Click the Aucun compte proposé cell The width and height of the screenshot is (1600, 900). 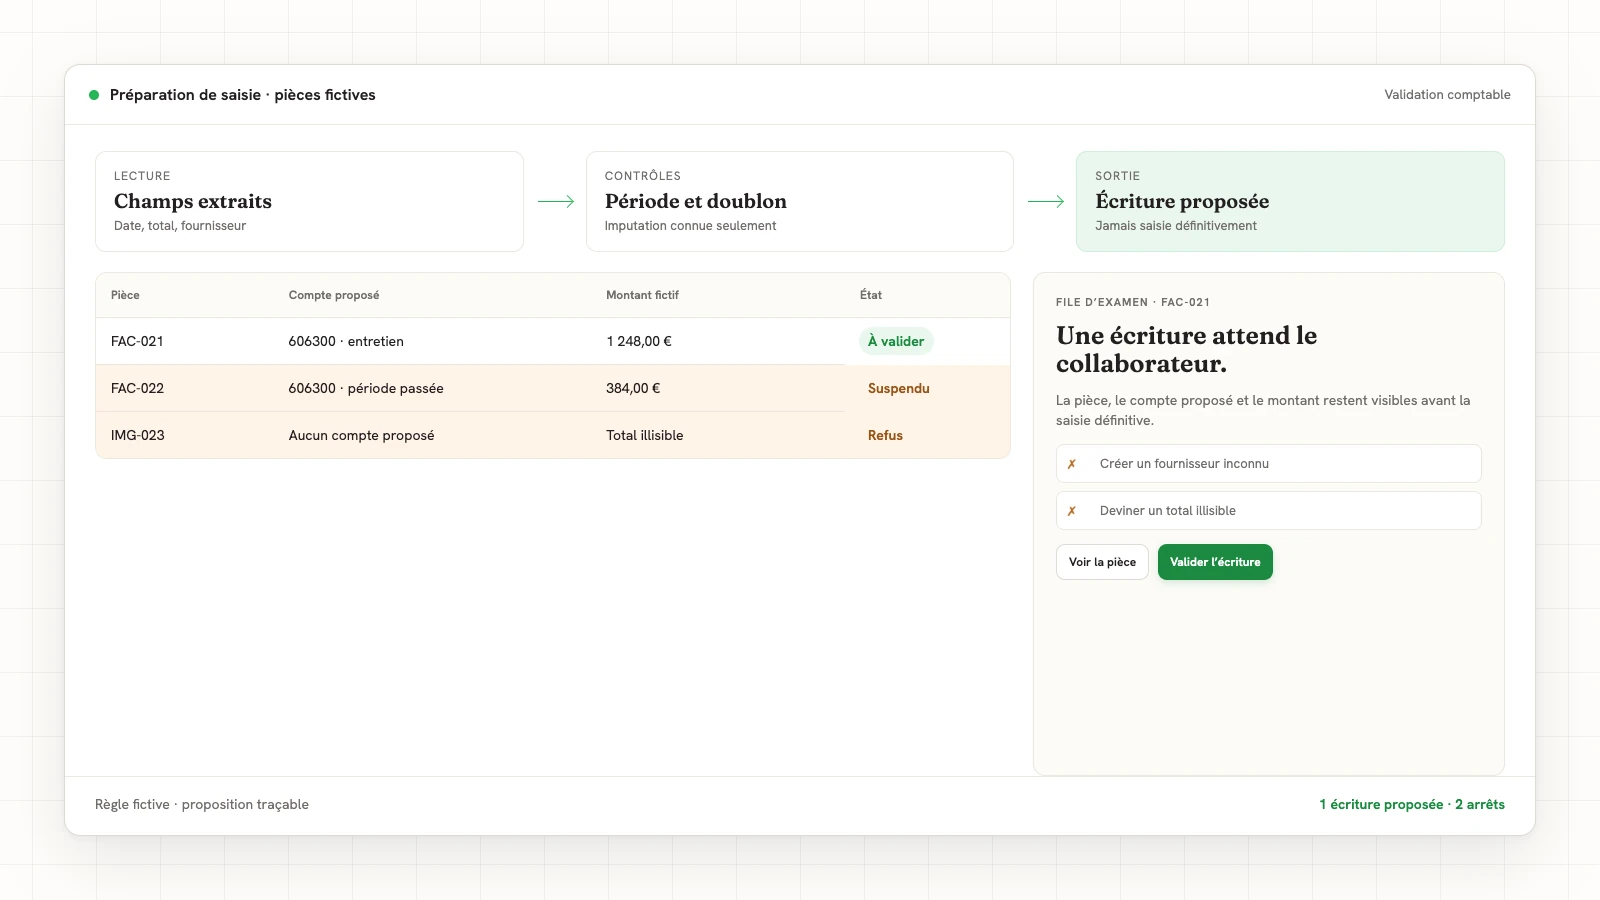(361, 435)
